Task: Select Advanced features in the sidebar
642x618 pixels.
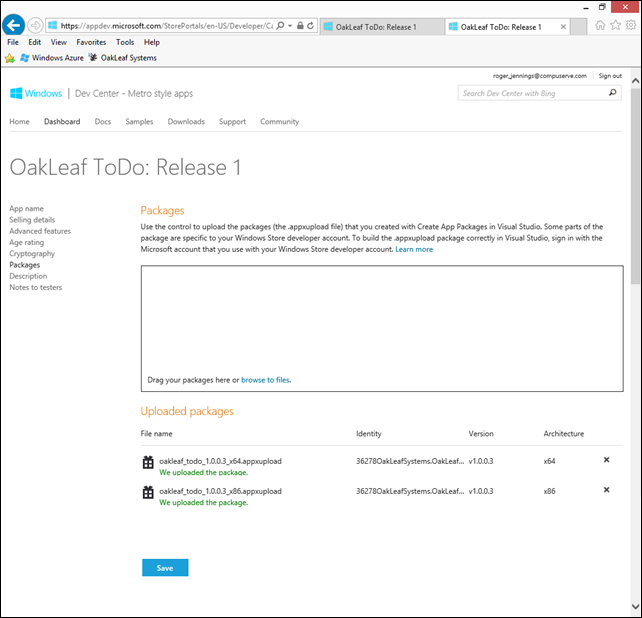Action: [40, 231]
